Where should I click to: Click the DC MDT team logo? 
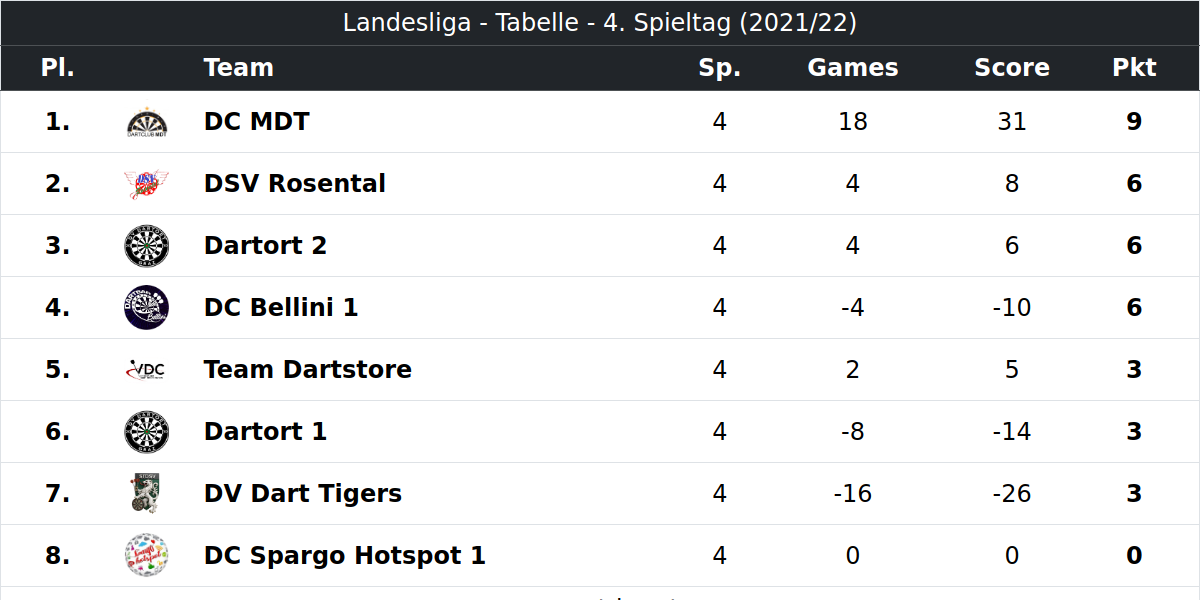point(147,122)
